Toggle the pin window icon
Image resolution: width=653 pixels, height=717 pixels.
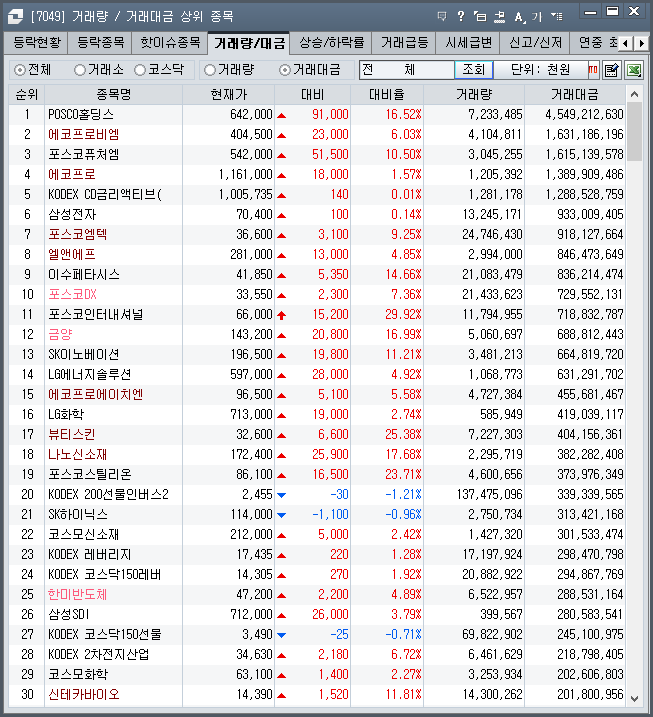(499, 17)
